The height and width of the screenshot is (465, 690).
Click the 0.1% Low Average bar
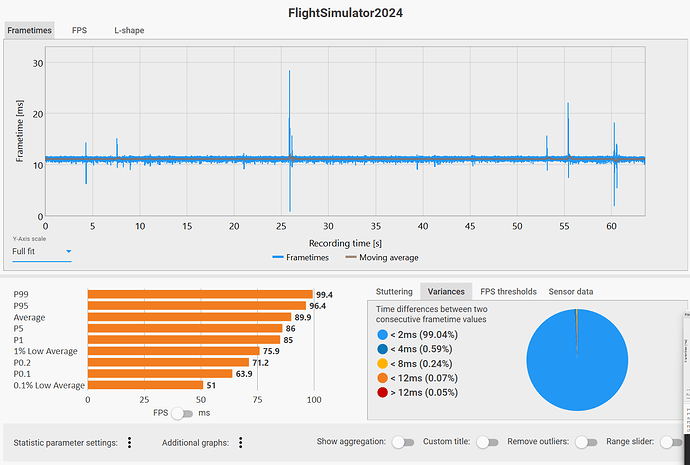[x=146, y=385]
